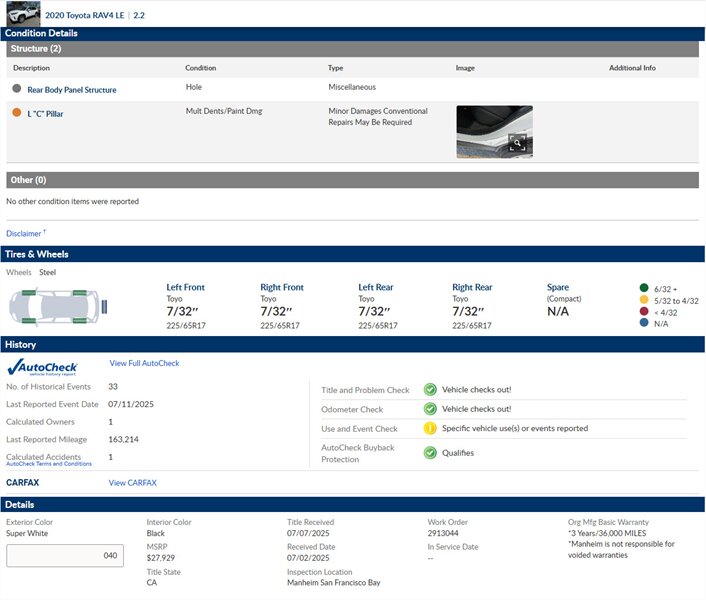The height and width of the screenshot is (600, 706).
Task: Select the 3 Years/36,000 MILES warranty text
Action: [x=607, y=533]
